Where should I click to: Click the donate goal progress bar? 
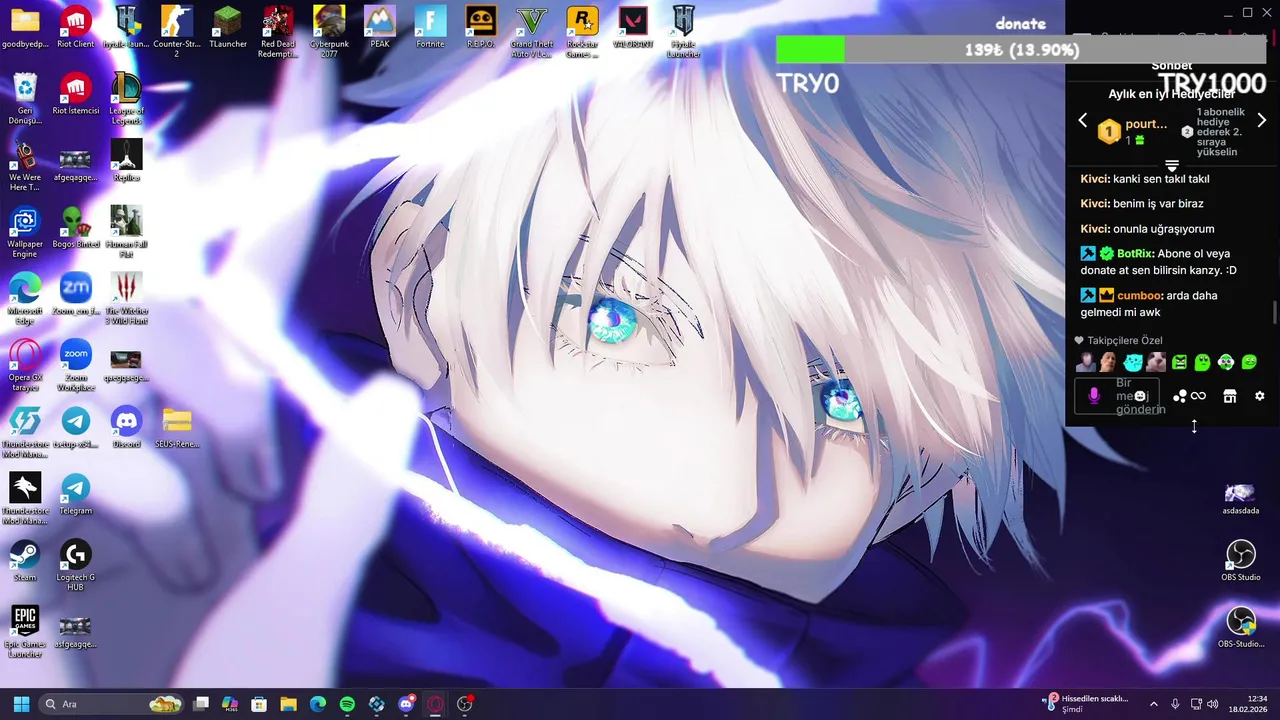pos(1021,50)
